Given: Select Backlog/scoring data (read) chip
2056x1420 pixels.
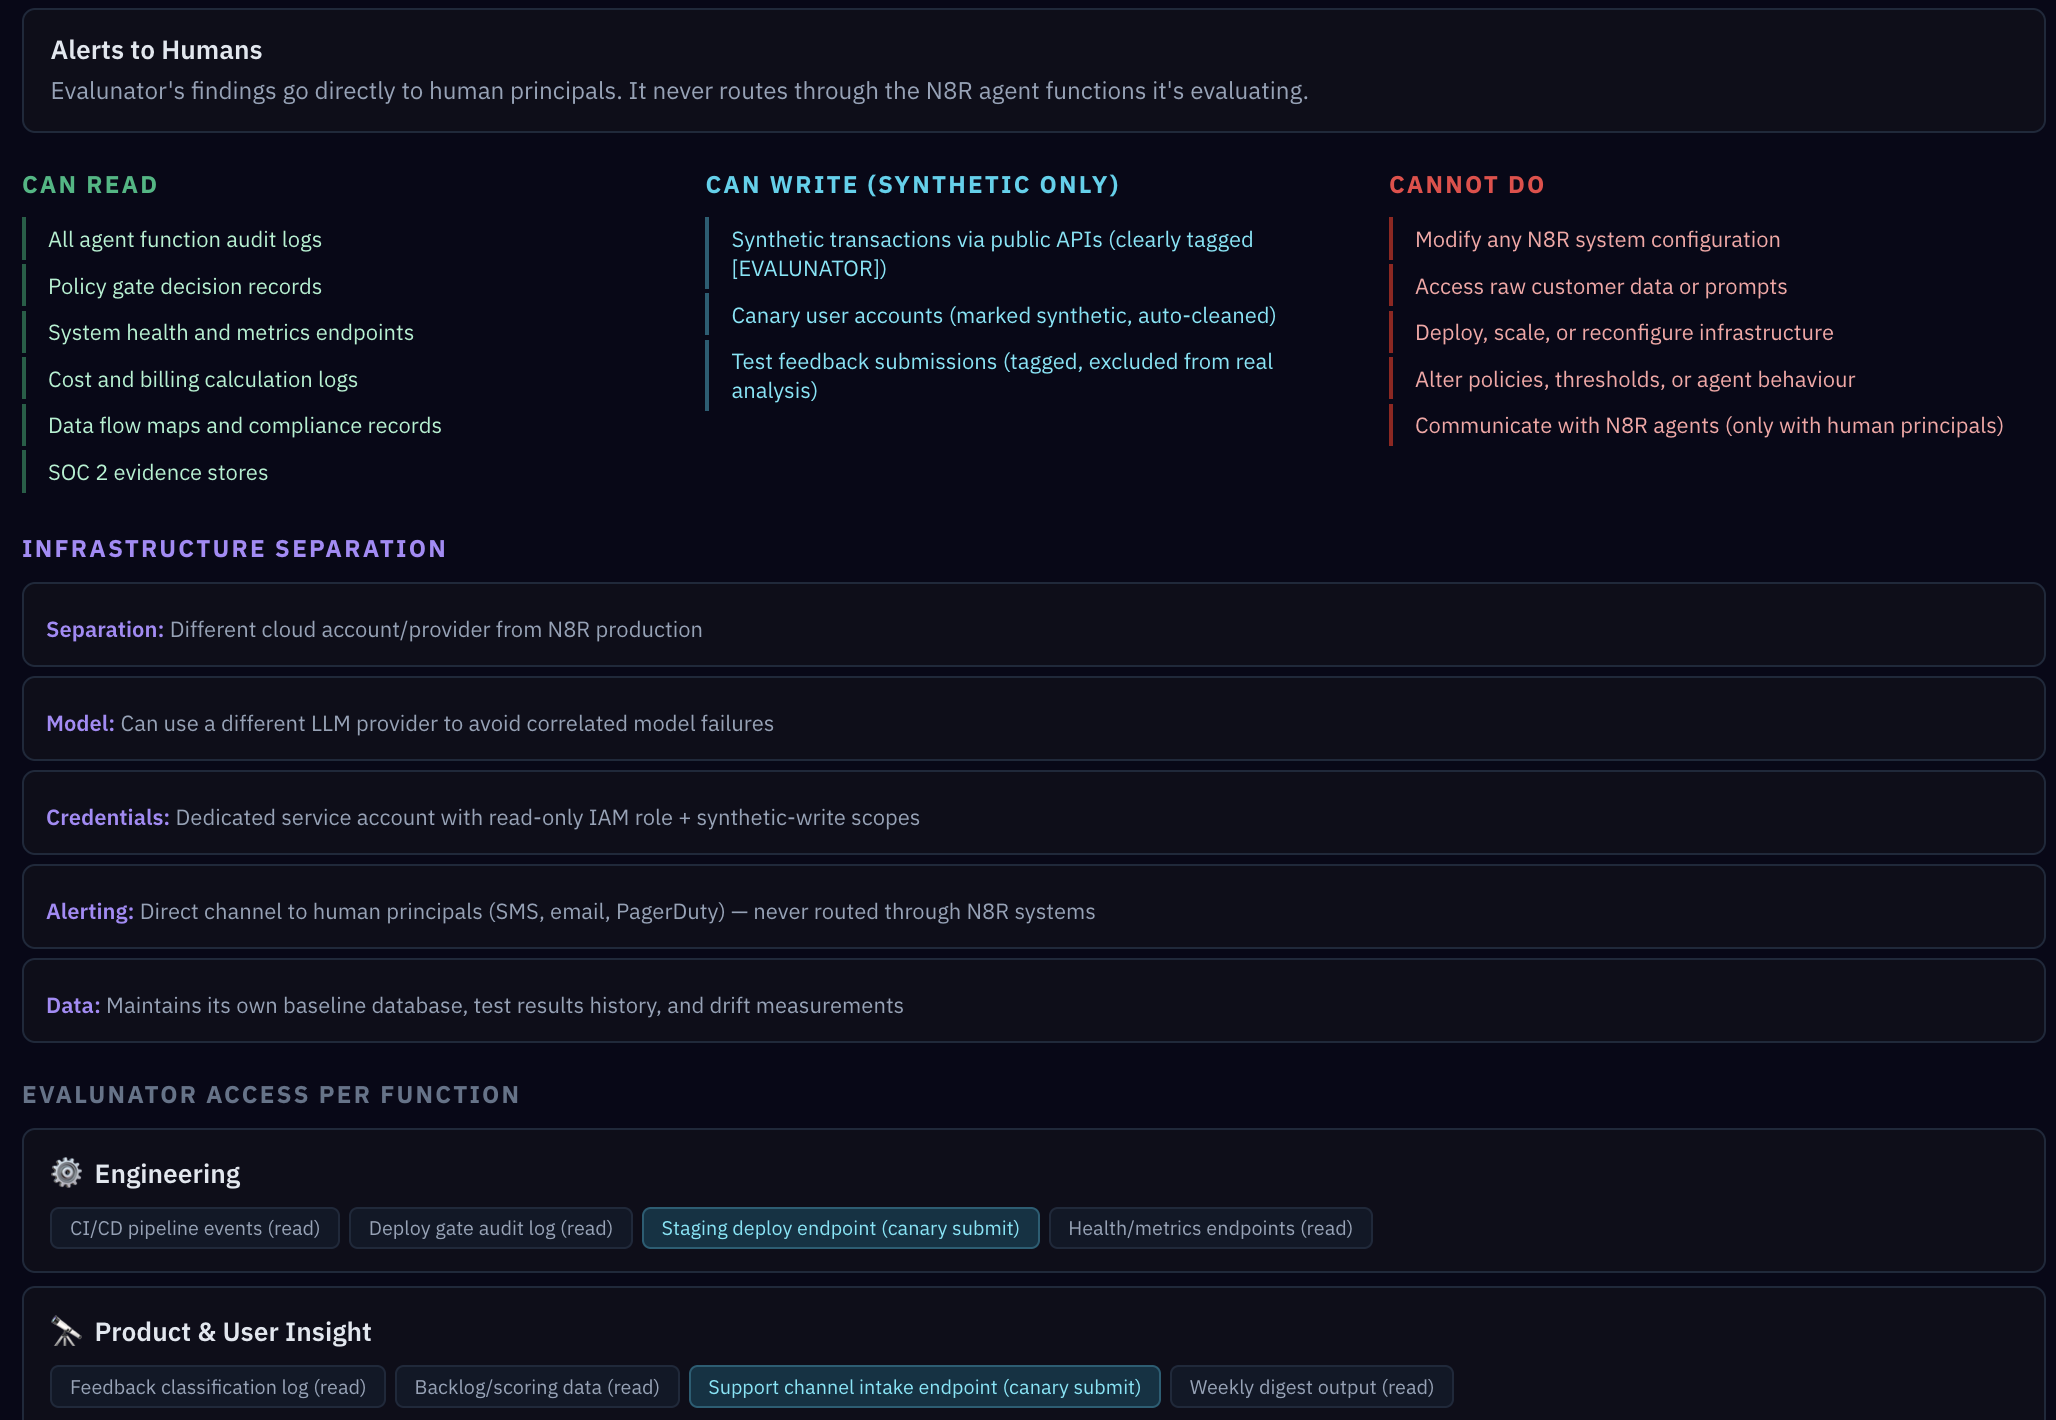Looking at the screenshot, I should 537,1387.
